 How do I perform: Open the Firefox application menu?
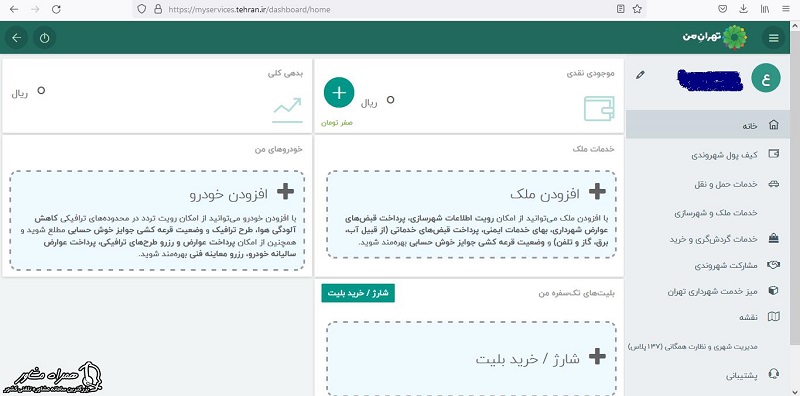pos(785,9)
